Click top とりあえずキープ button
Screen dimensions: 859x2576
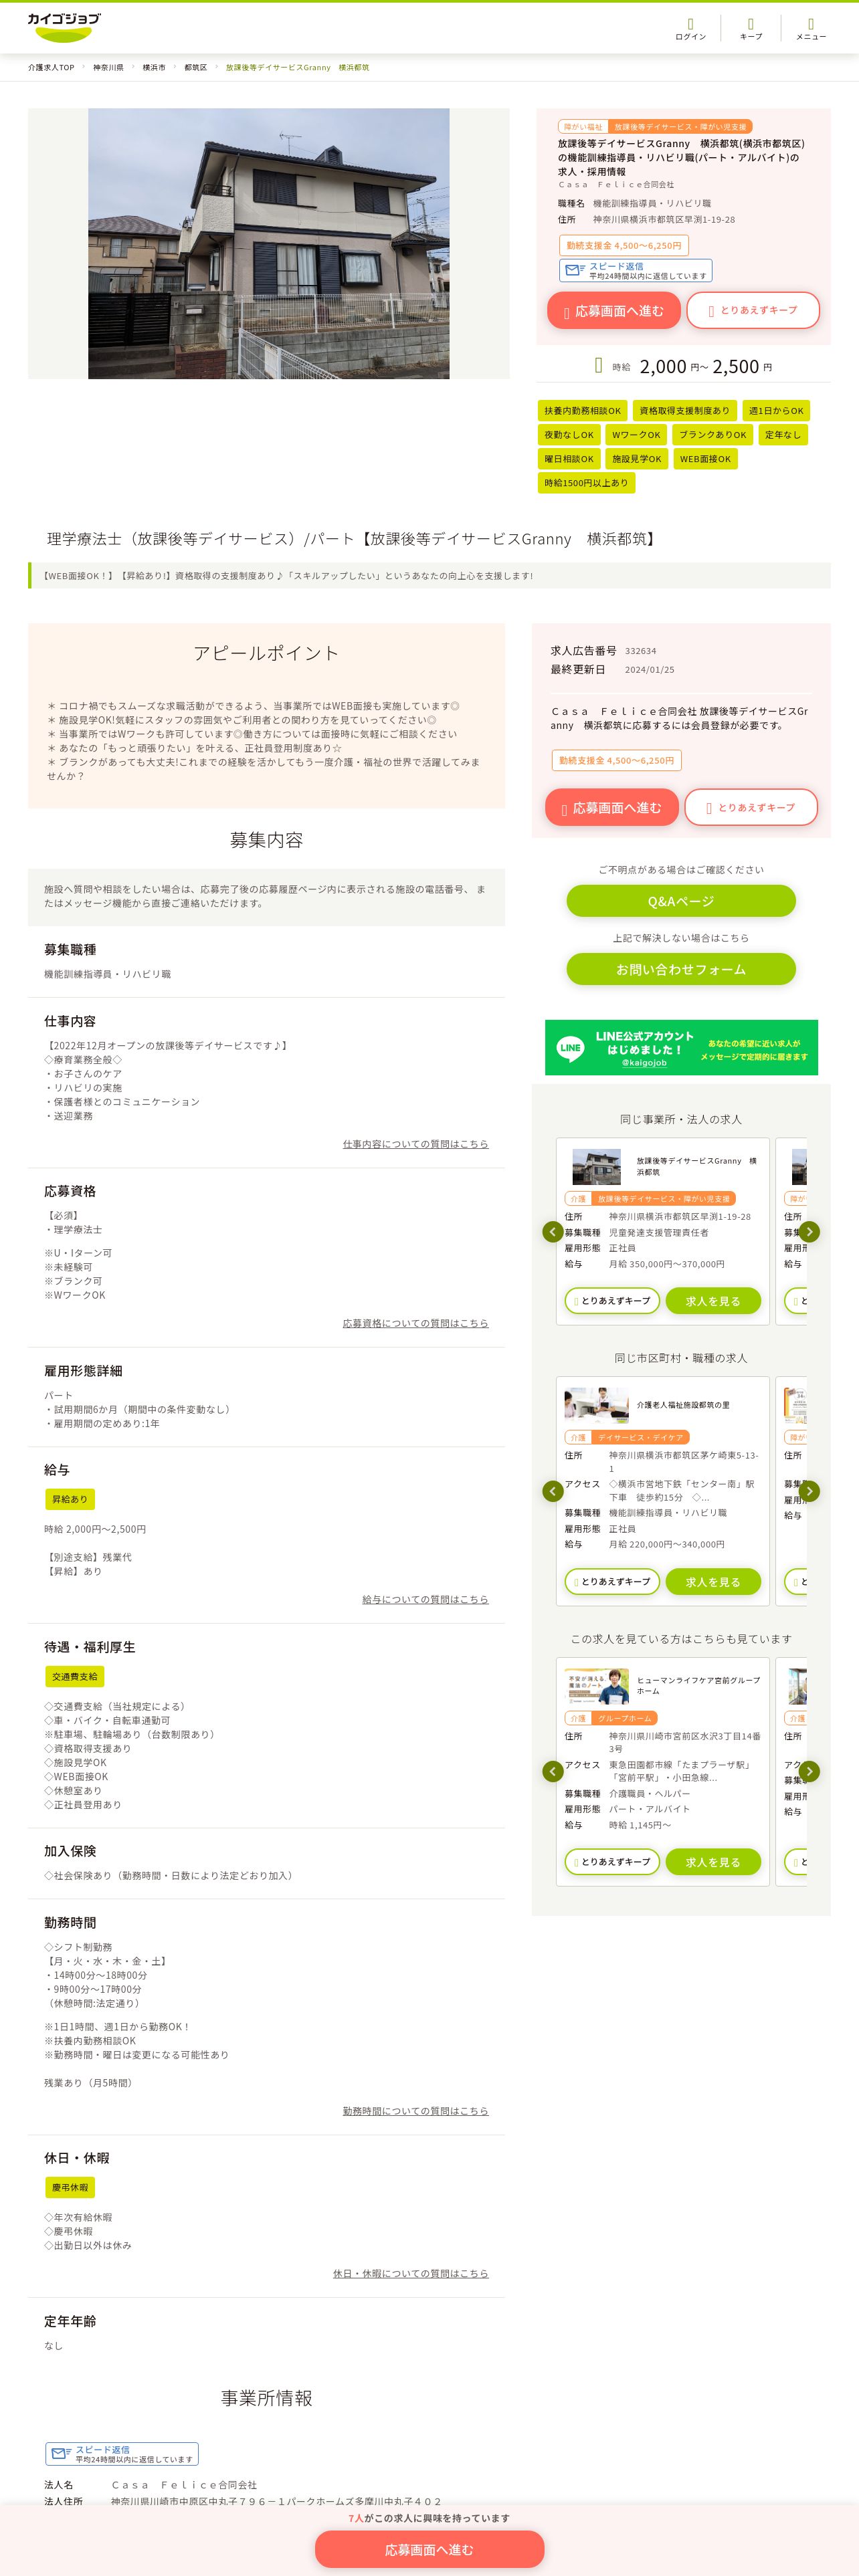[753, 310]
